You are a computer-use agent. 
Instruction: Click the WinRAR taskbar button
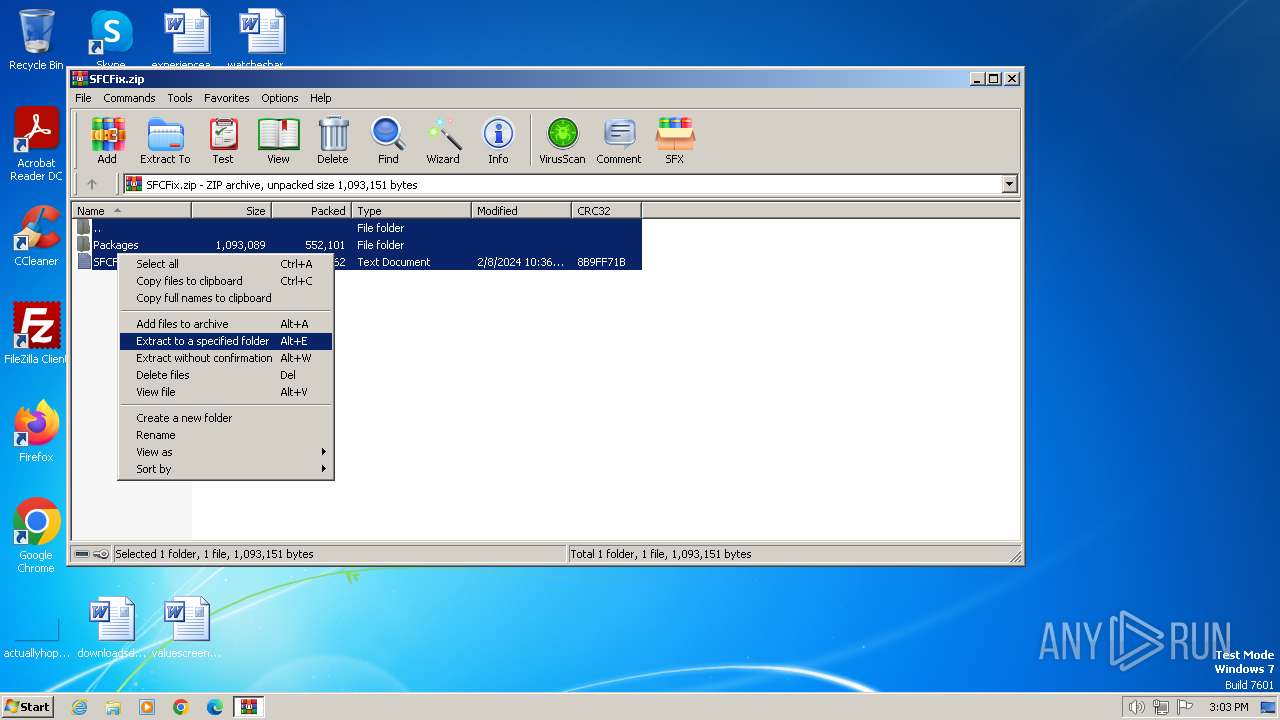point(249,707)
